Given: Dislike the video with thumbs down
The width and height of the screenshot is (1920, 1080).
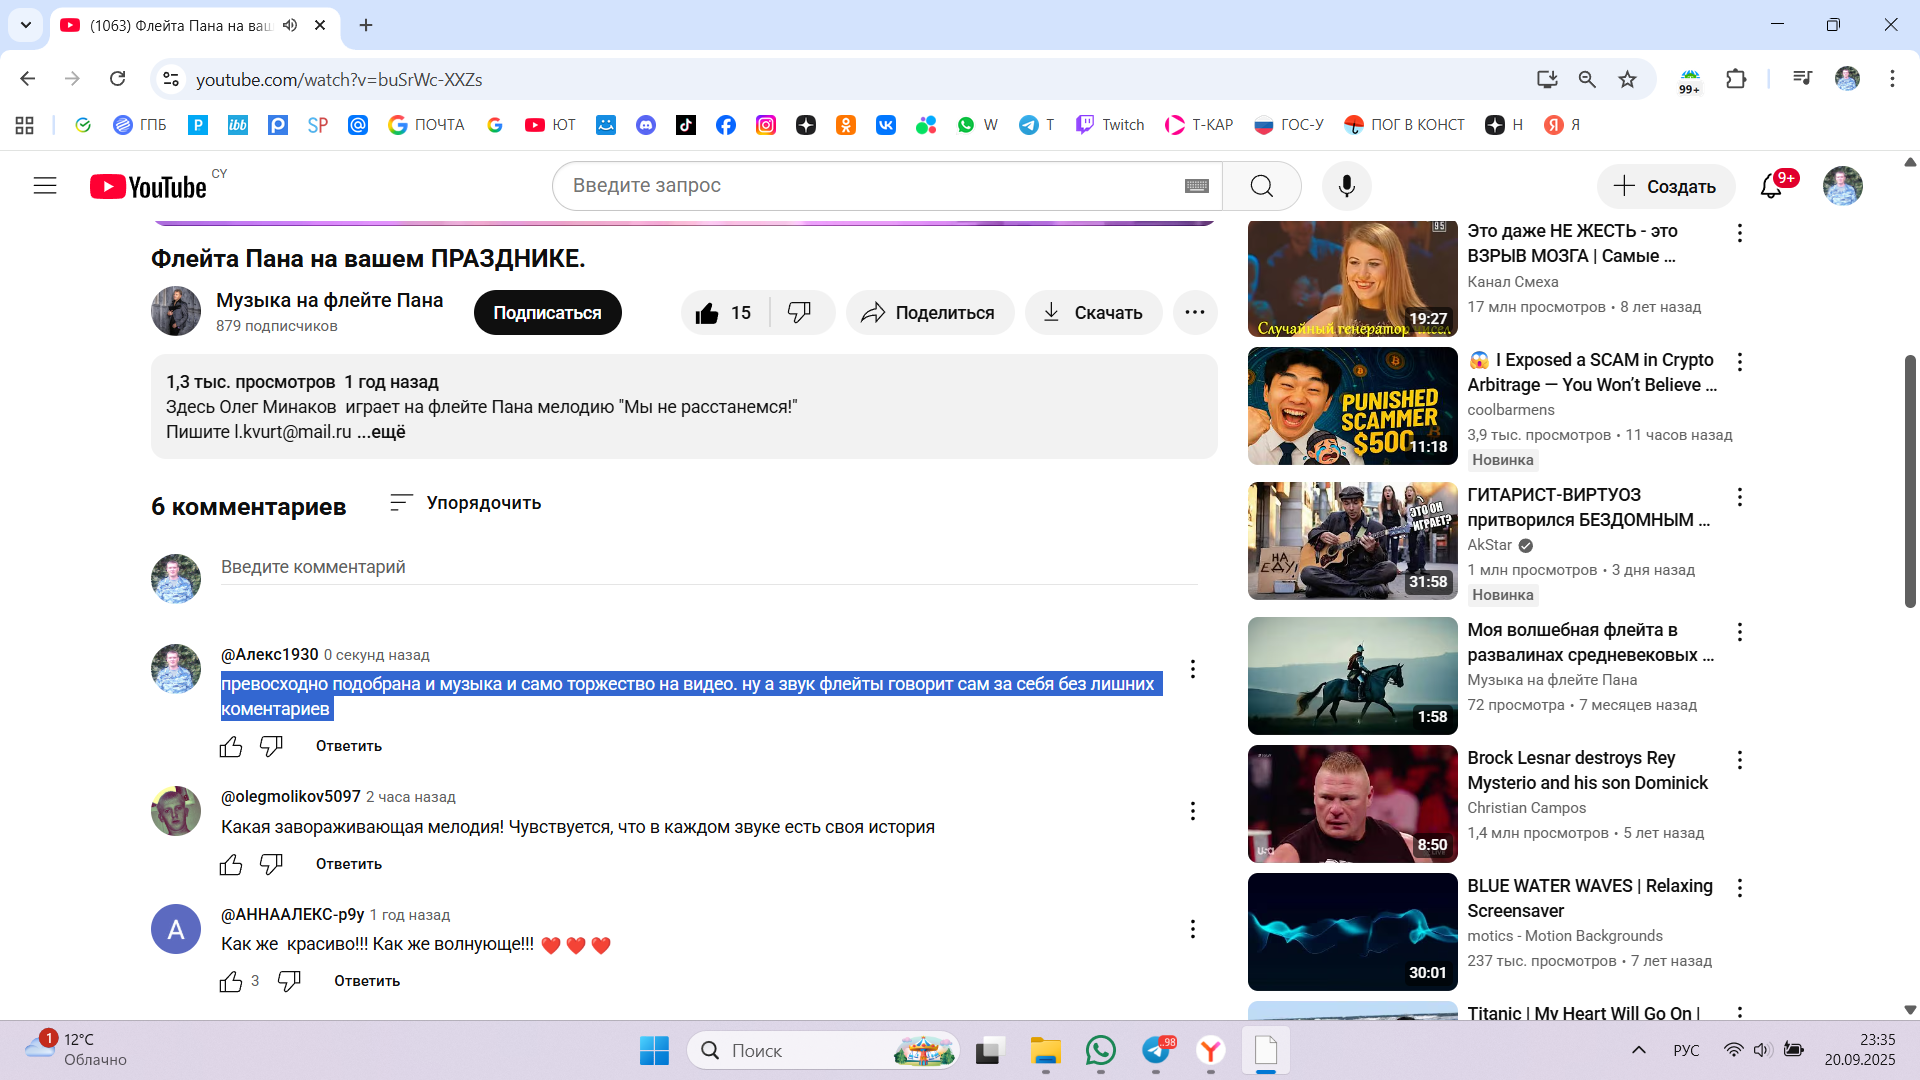Looking at the screenshot, I should [799, 313].
